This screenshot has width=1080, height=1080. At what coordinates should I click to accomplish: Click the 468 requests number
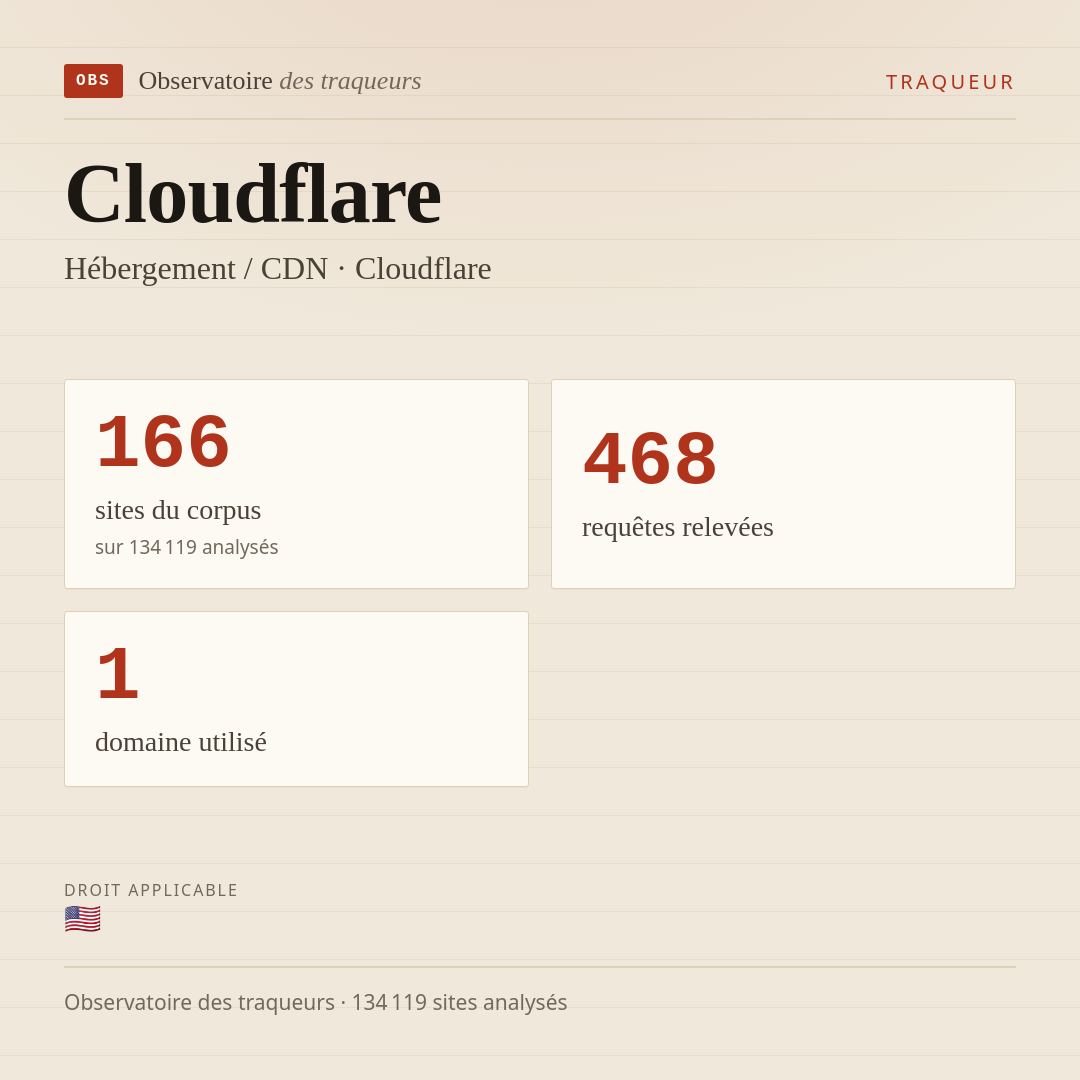(x=650, y=459)
